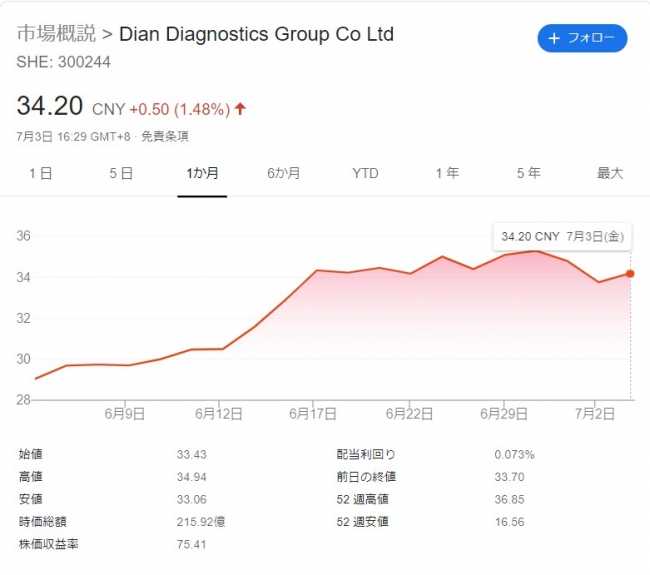650x575 pixels.
Task: Select the 1か月 range tab
Action: click(x=202, y=173)
